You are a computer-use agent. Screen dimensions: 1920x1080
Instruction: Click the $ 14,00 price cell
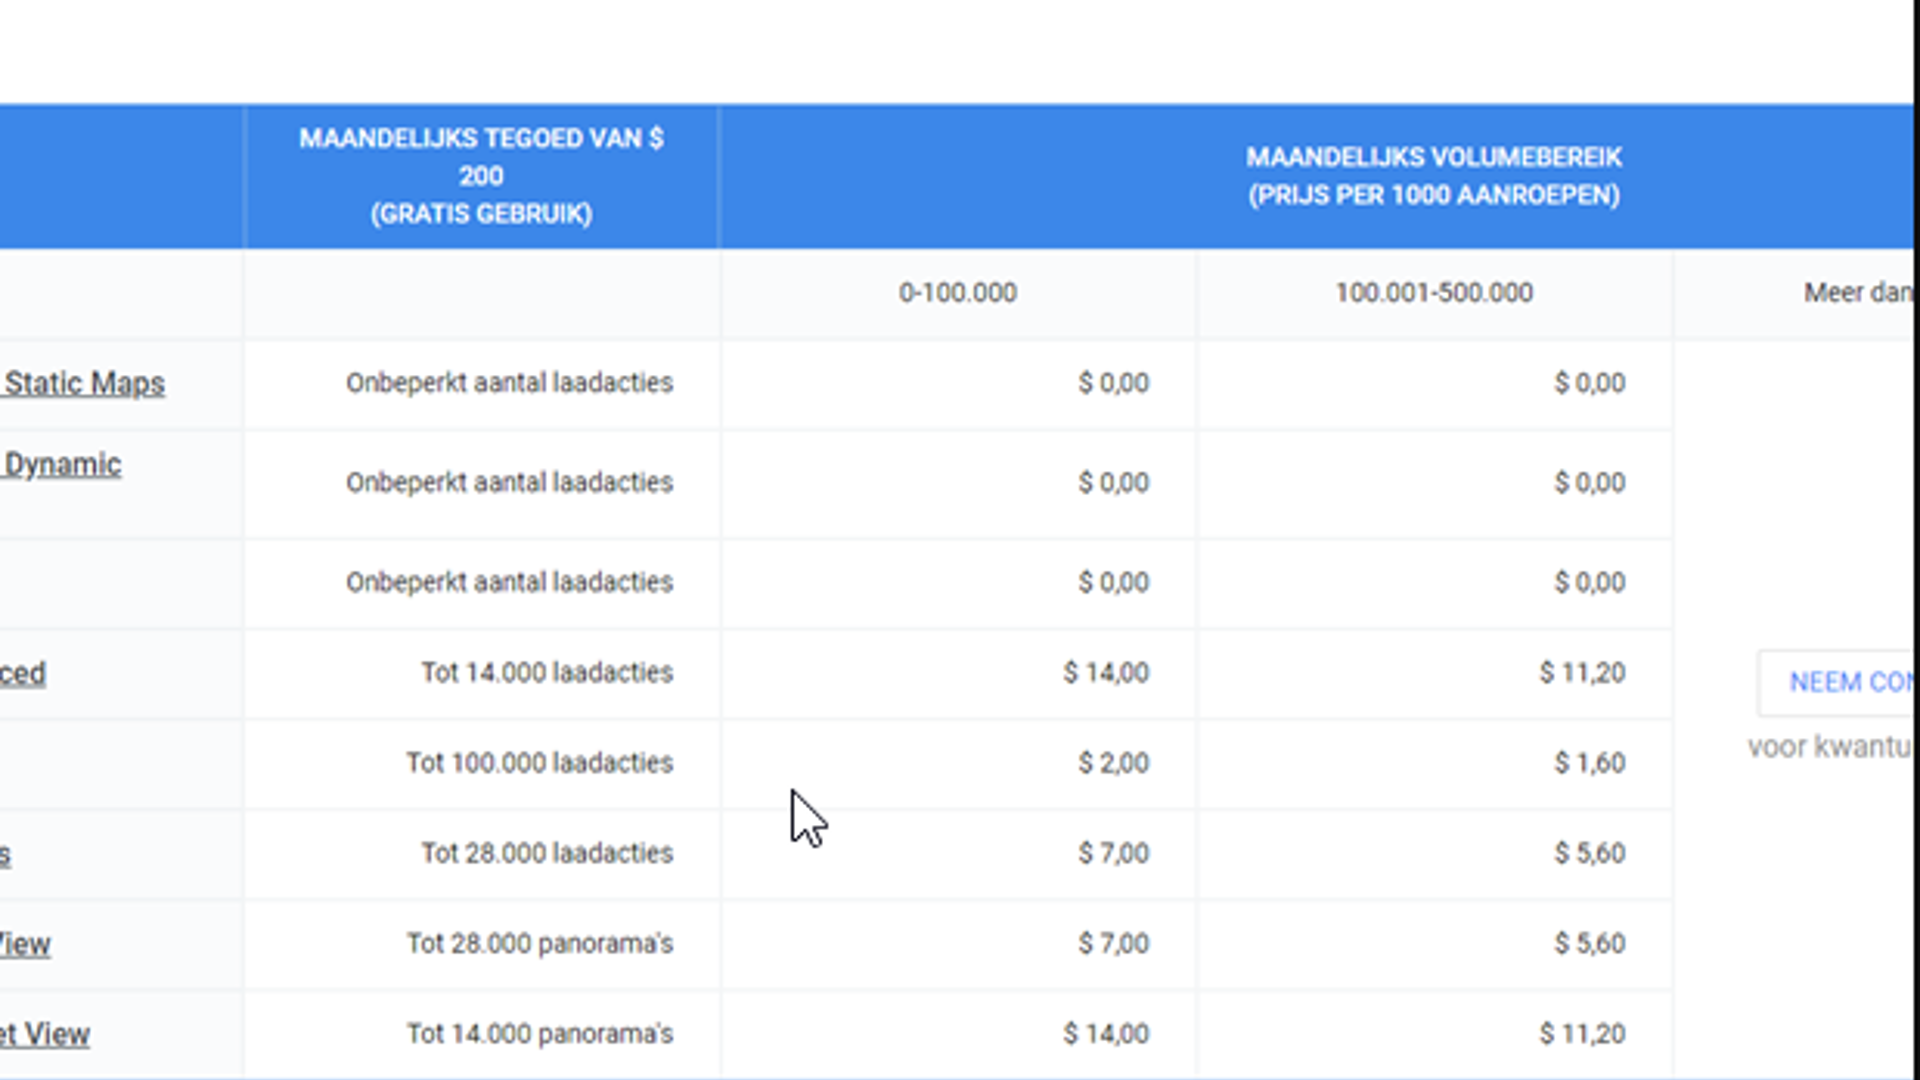coord(1112,673)
